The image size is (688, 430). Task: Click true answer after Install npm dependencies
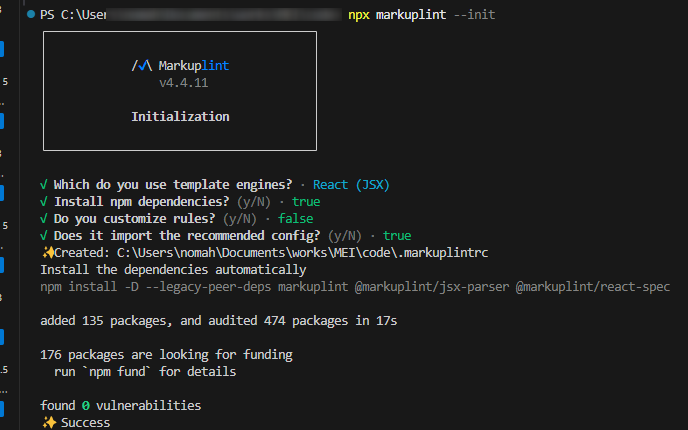pos(306,202)
